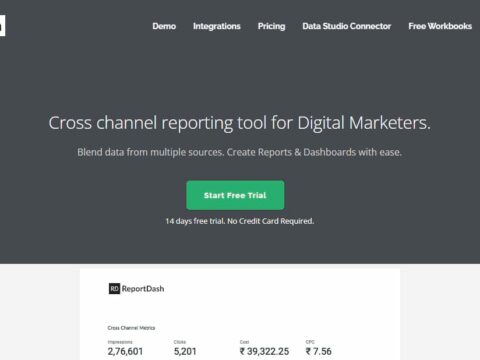Click the 'Cross Channel Metrics' heading
The width and height of the screenshot is (480, 360).
point(131,328)
